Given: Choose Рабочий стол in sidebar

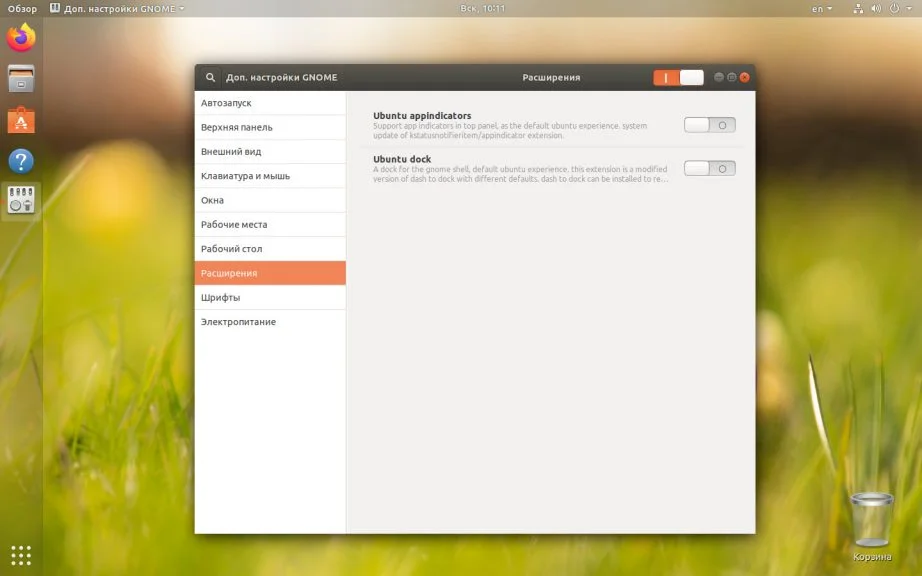Looking at the screenshot, I should click(x=270, y=249).
